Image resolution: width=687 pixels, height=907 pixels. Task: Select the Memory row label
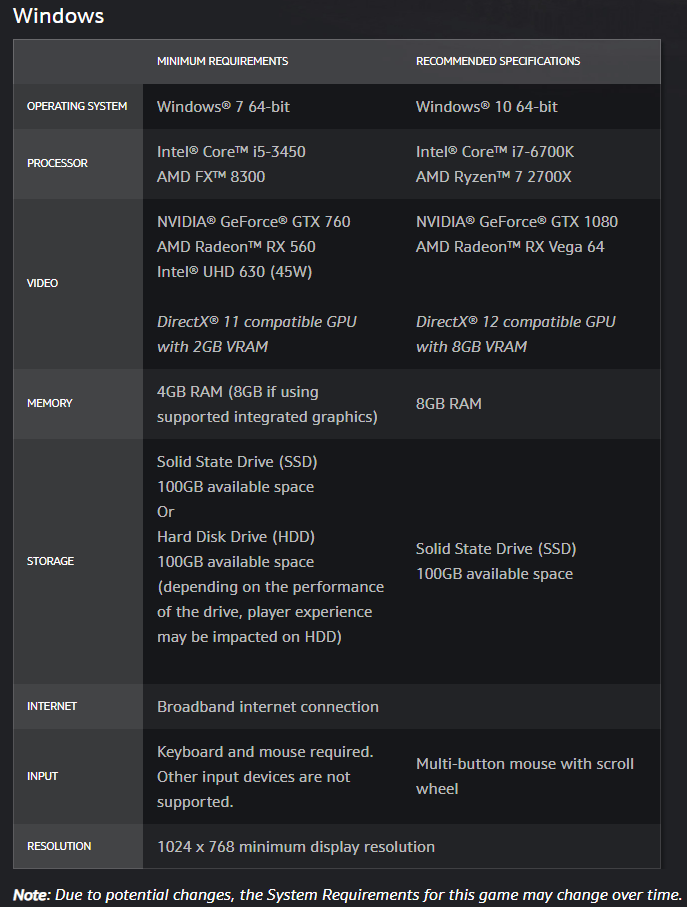click(x=50, y=403)
